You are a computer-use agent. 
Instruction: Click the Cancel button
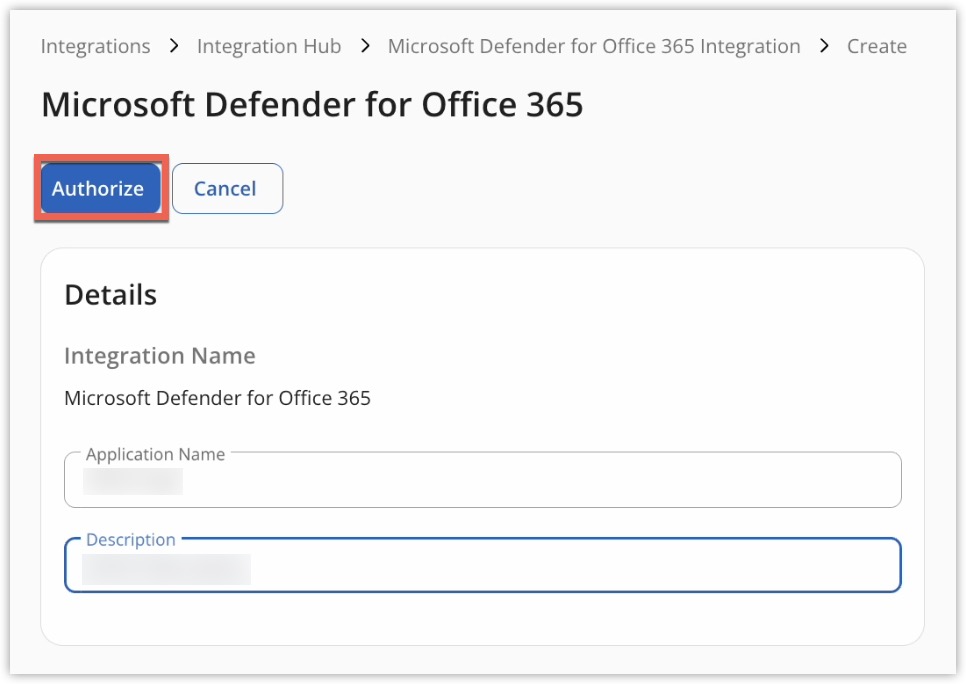pyautogui.click(x=226, y=188)
